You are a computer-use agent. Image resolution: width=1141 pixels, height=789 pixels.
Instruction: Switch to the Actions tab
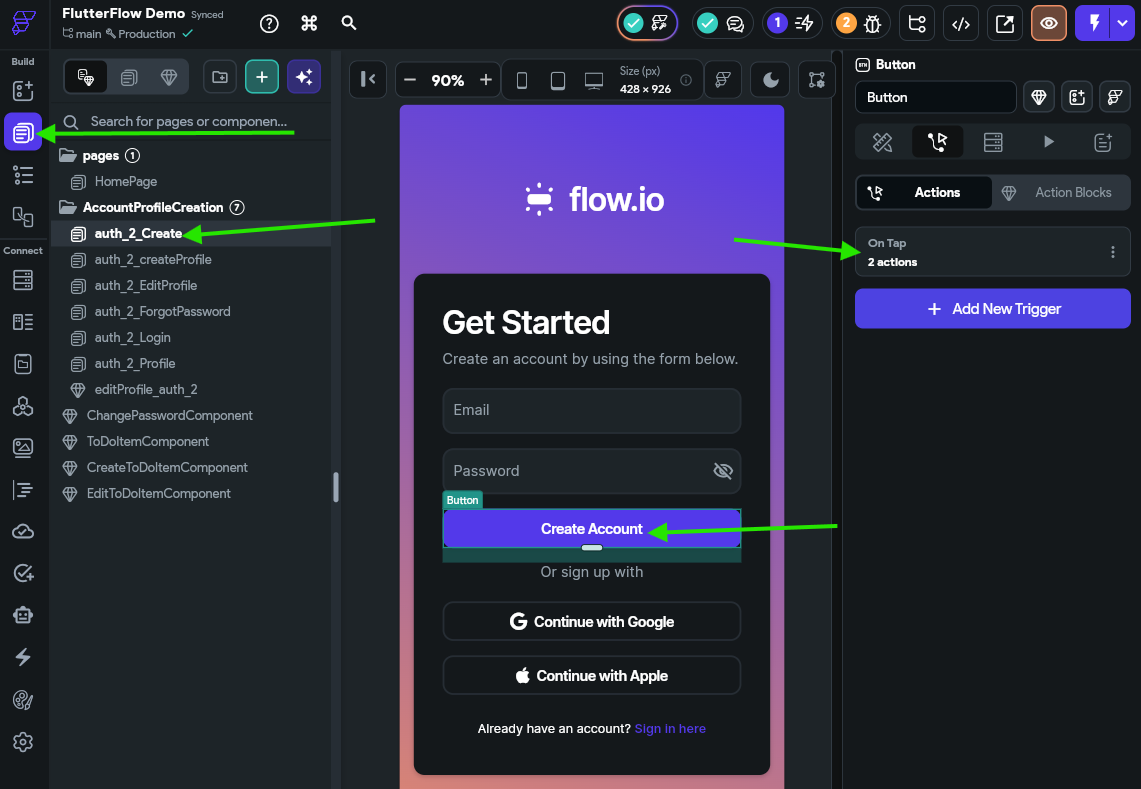[924, 192]
